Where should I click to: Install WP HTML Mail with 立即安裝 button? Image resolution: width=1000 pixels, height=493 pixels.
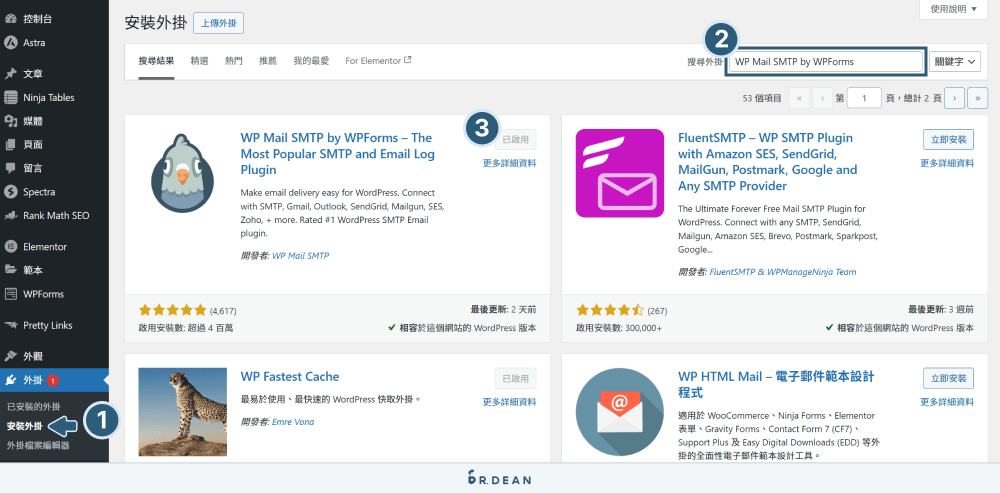click(948, 378)
